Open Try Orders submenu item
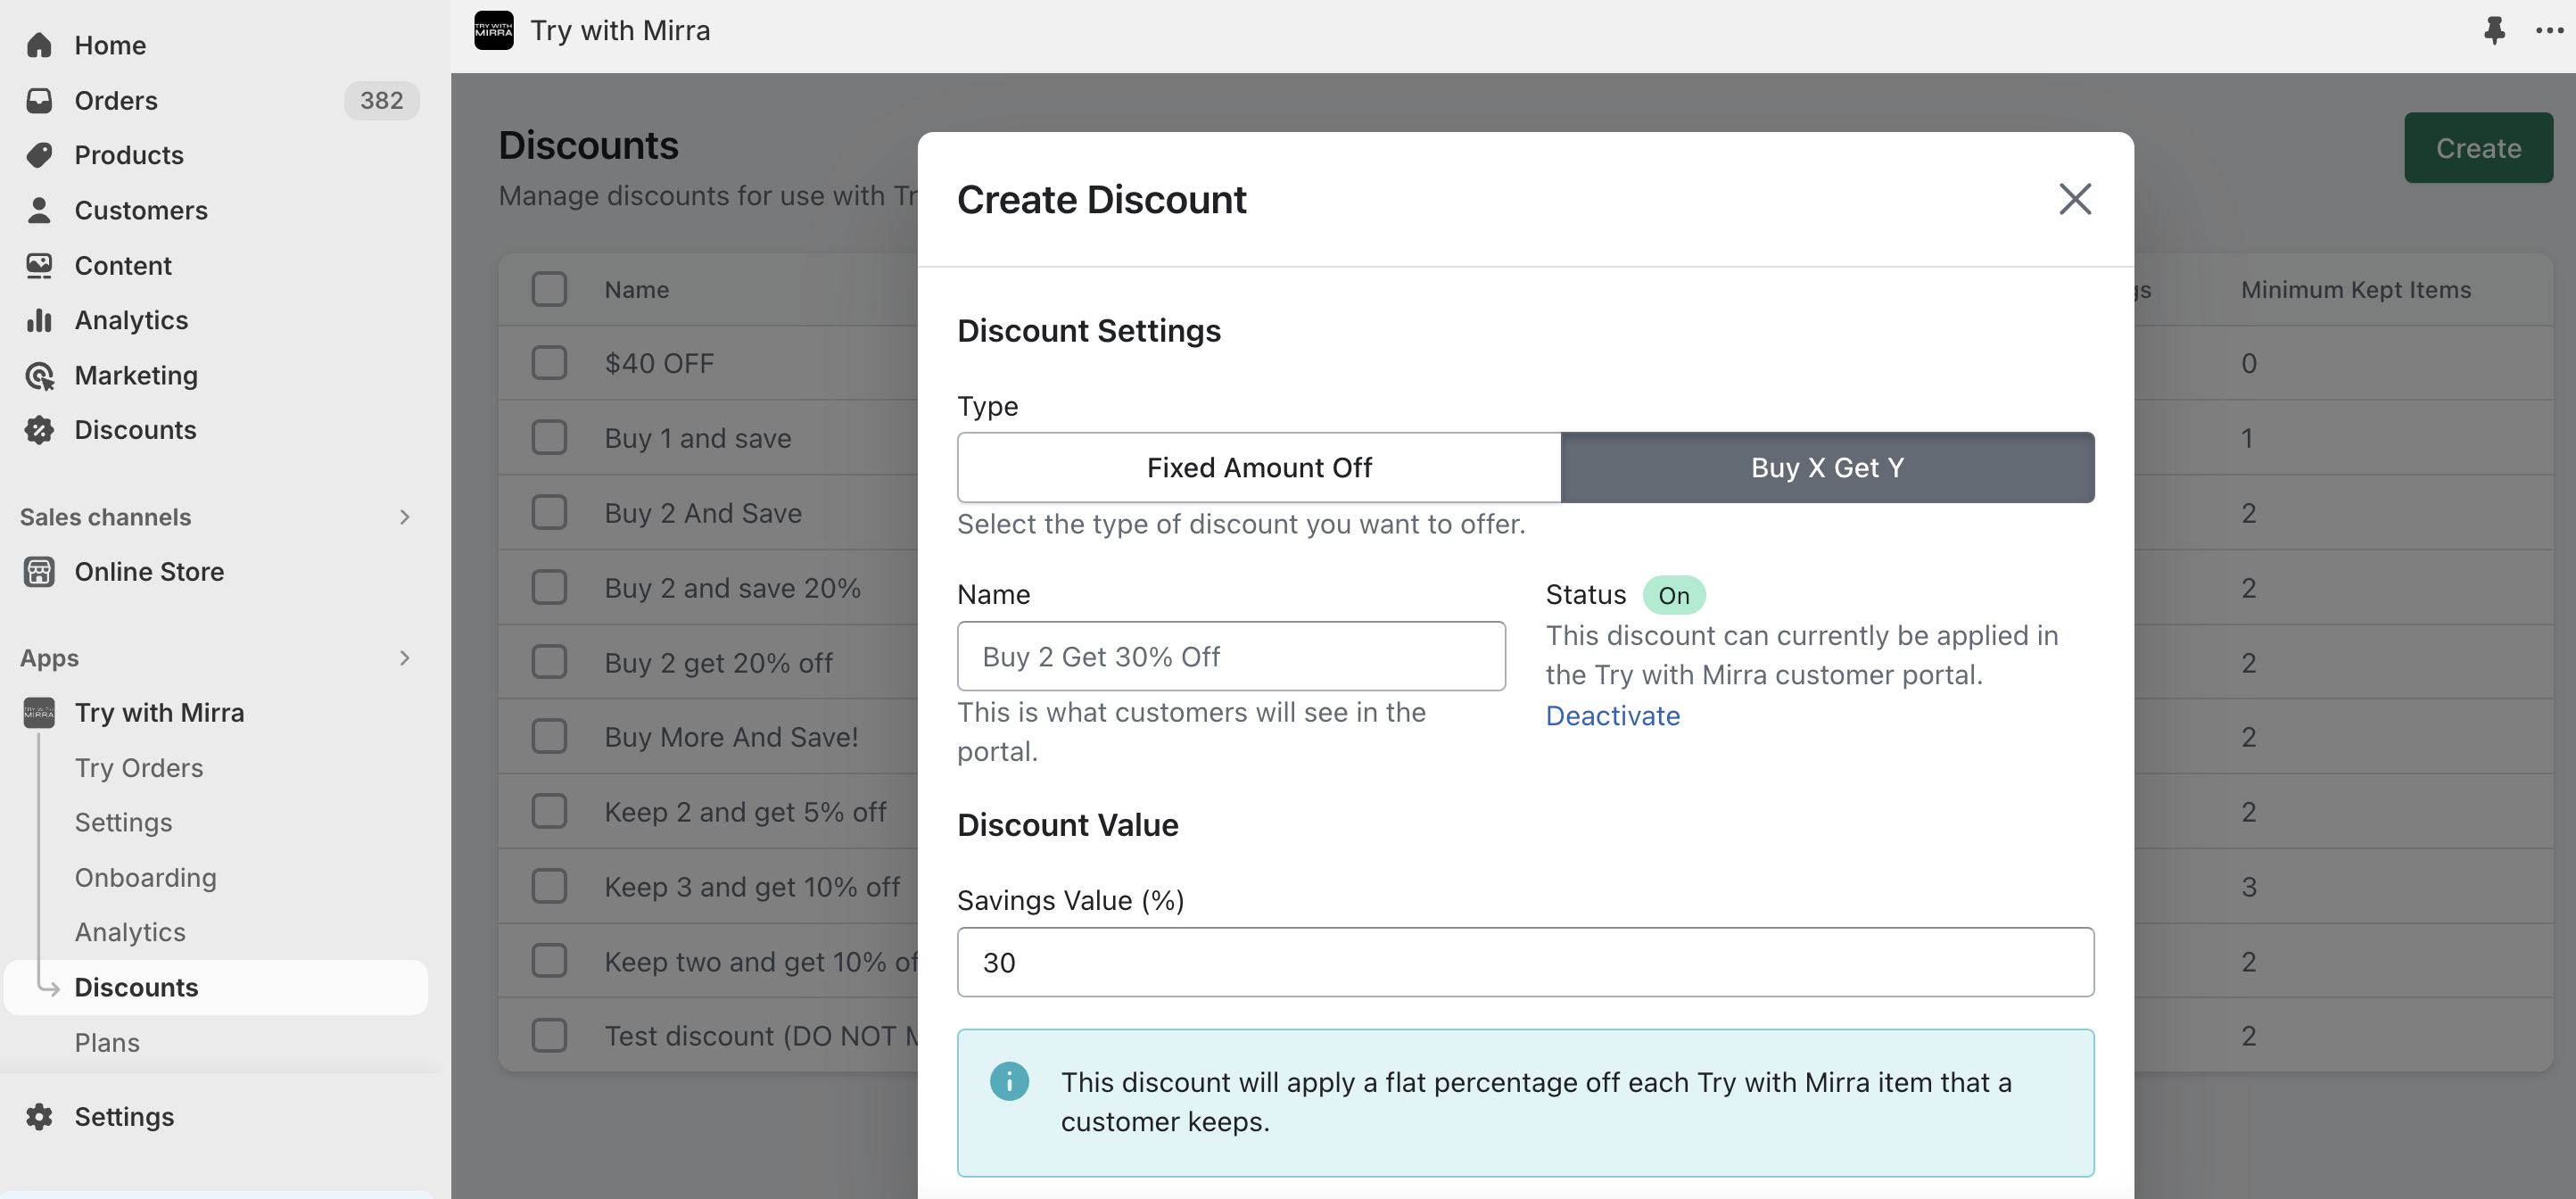Image resolution: width=2576 pixels, height=1199 pixels. coord(139,768)
